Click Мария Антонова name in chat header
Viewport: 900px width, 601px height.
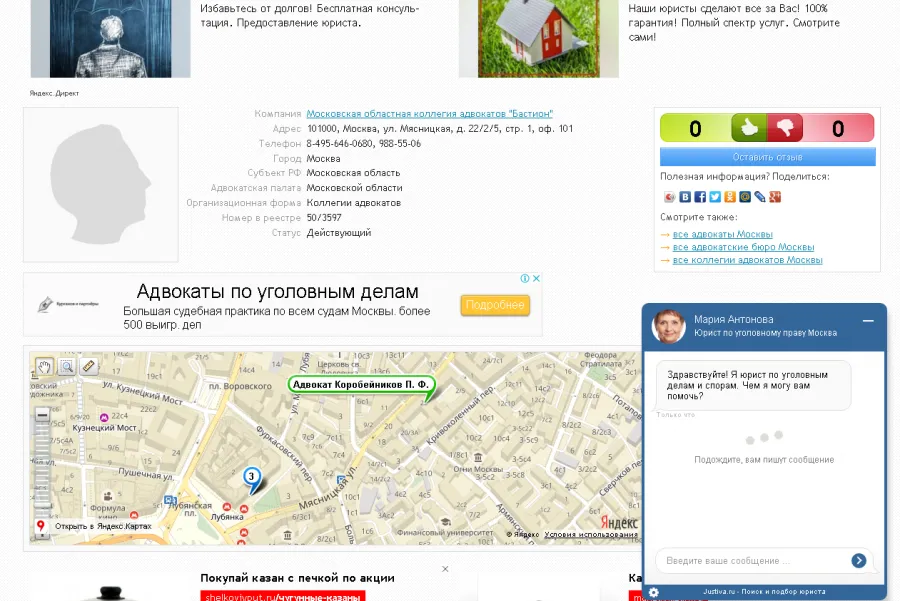coord(734,319)
